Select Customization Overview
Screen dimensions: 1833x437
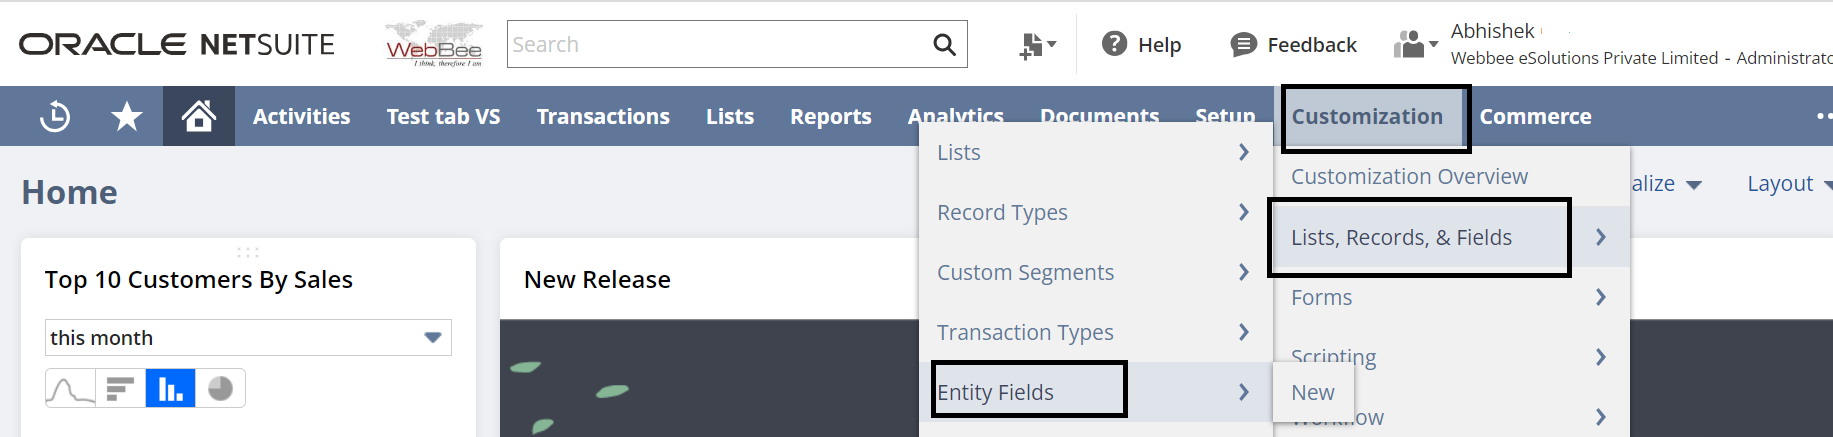(1409, 177)
